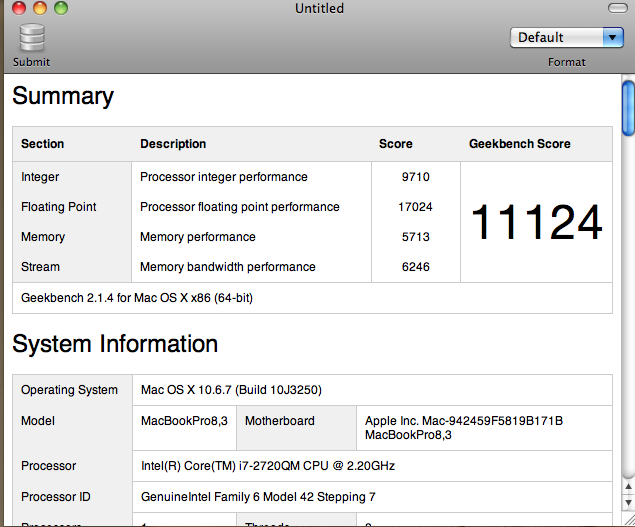The width and height of the screenshot is (635, 527).
Task: Click the scrollbar up arrow
Action: click(628, 486)
